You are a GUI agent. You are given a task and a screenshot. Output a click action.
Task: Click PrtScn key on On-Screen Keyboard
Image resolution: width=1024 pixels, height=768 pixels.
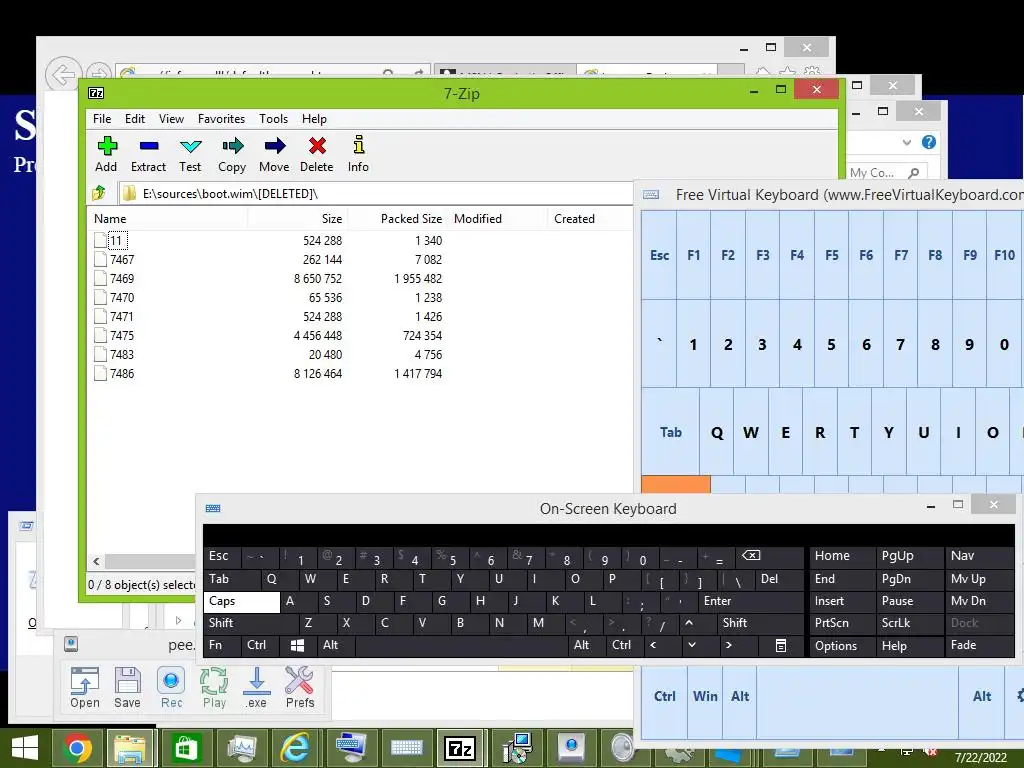pyautogui.click(x=842, y=623)
